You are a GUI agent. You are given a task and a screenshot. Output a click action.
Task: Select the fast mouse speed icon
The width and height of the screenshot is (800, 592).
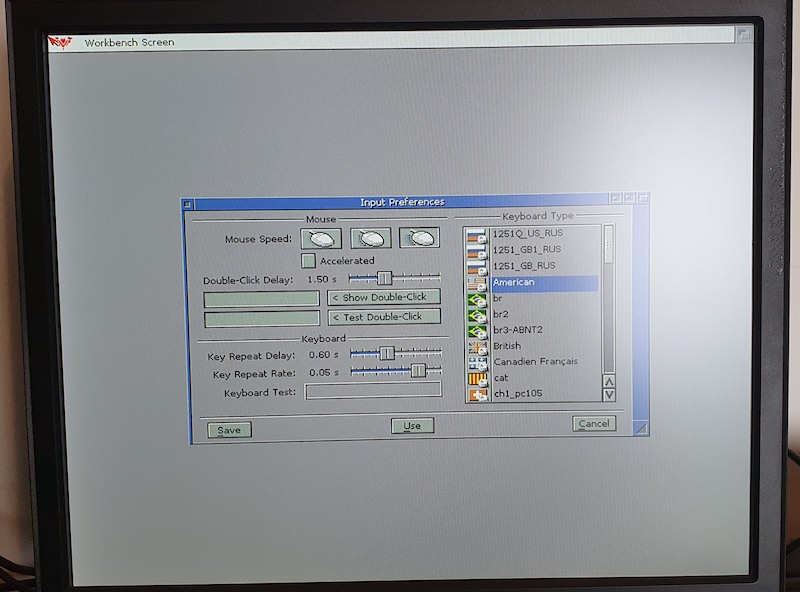pos(420,238)
